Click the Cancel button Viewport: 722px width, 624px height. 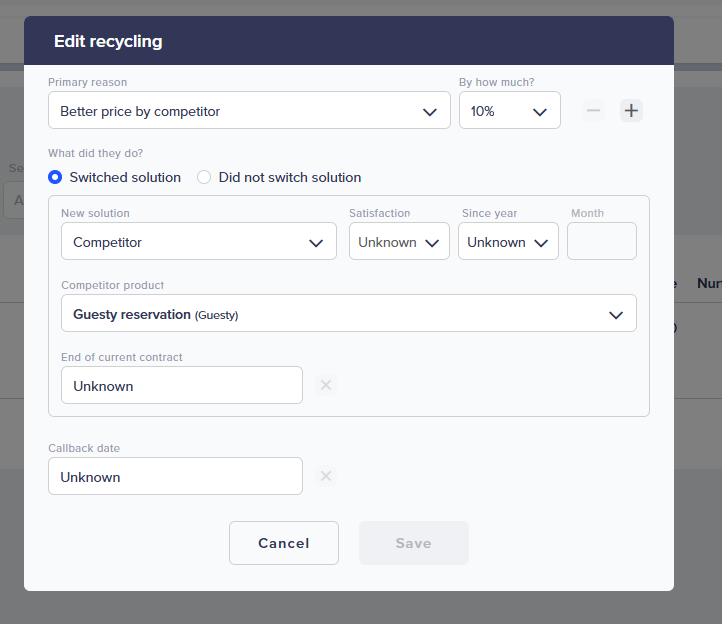click(284, 543)
